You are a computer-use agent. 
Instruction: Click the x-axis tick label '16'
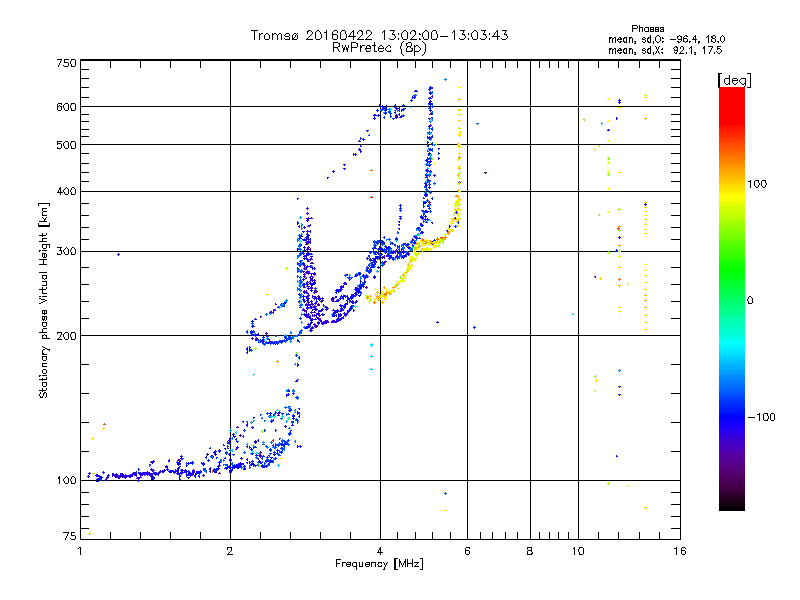[680, 551]
